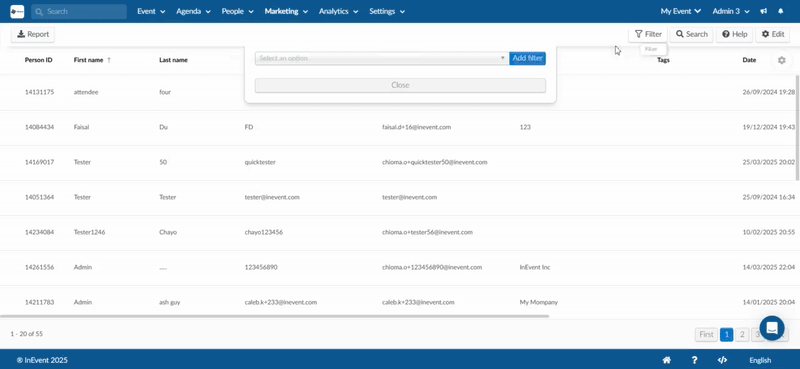
Task: Select person ID 14131175
Action: [x=39, y=92]
